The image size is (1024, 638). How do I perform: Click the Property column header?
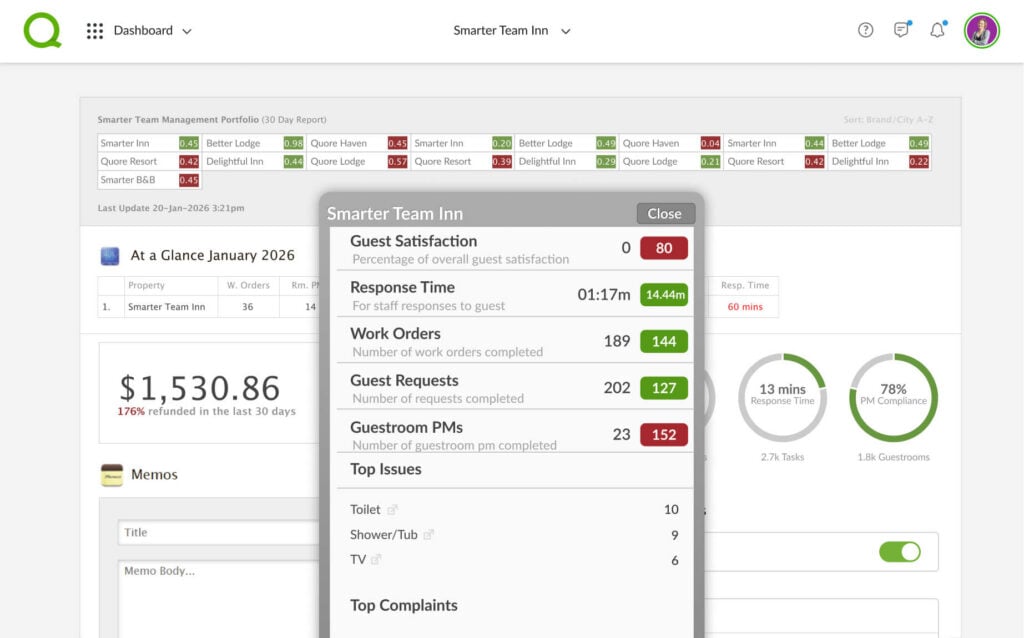[146, 285]
